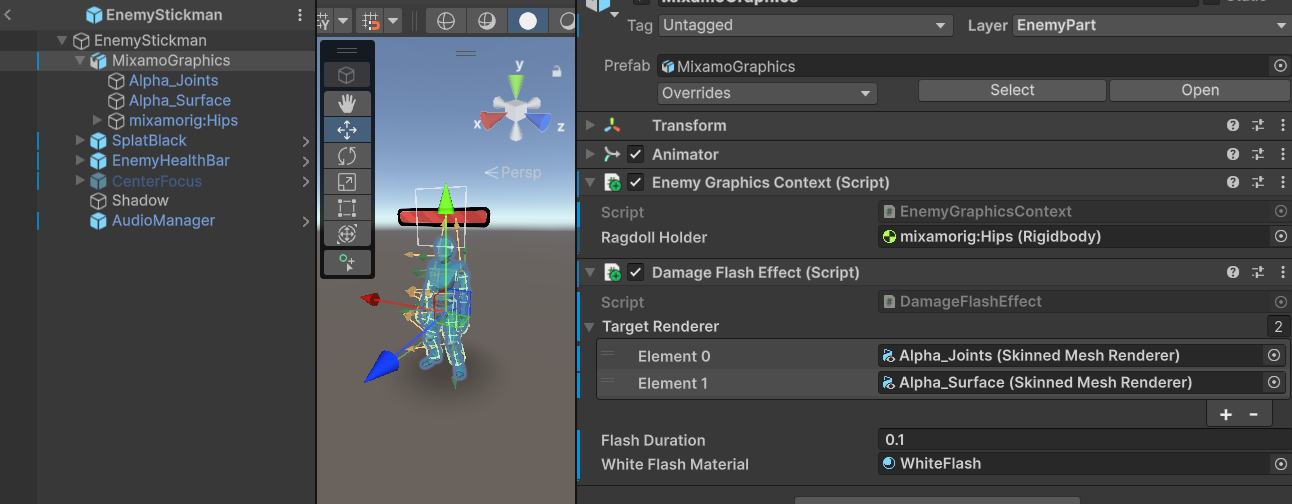This screenshot has height=504, width=1292.
Task: Click the prefab Select button
Action: pos(1012,91)
